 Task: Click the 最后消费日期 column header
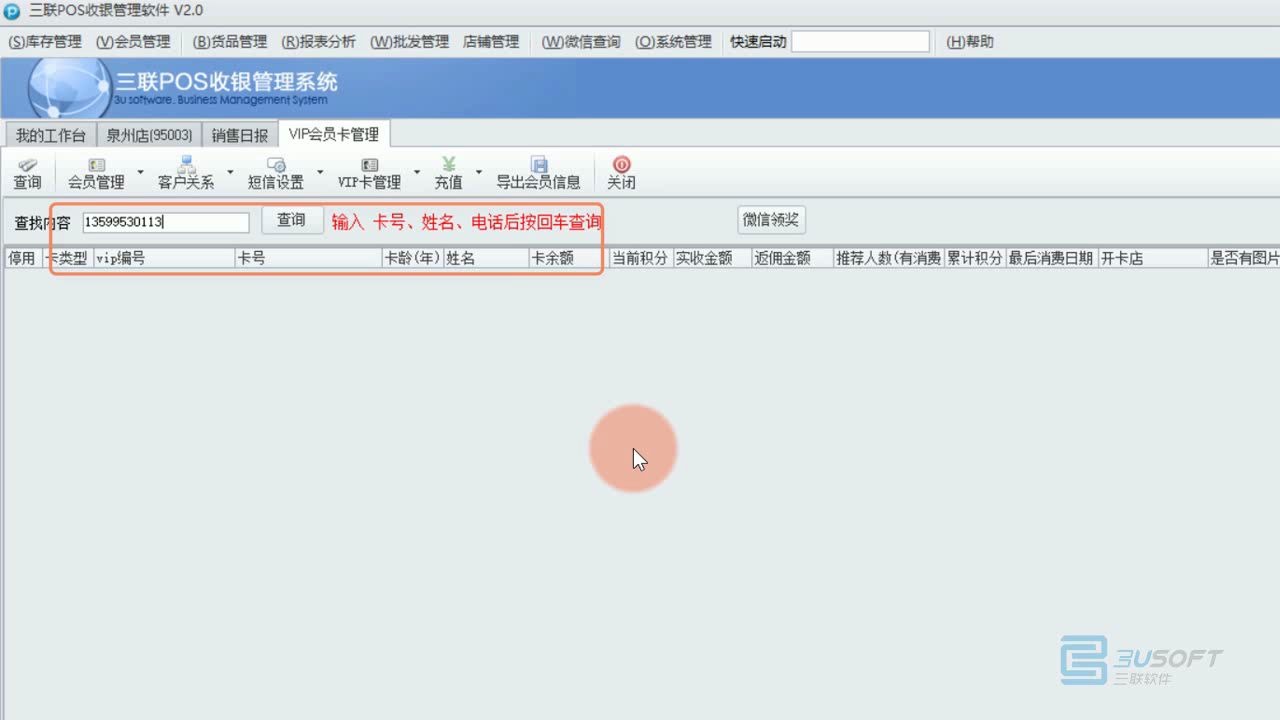point(1051,258)
